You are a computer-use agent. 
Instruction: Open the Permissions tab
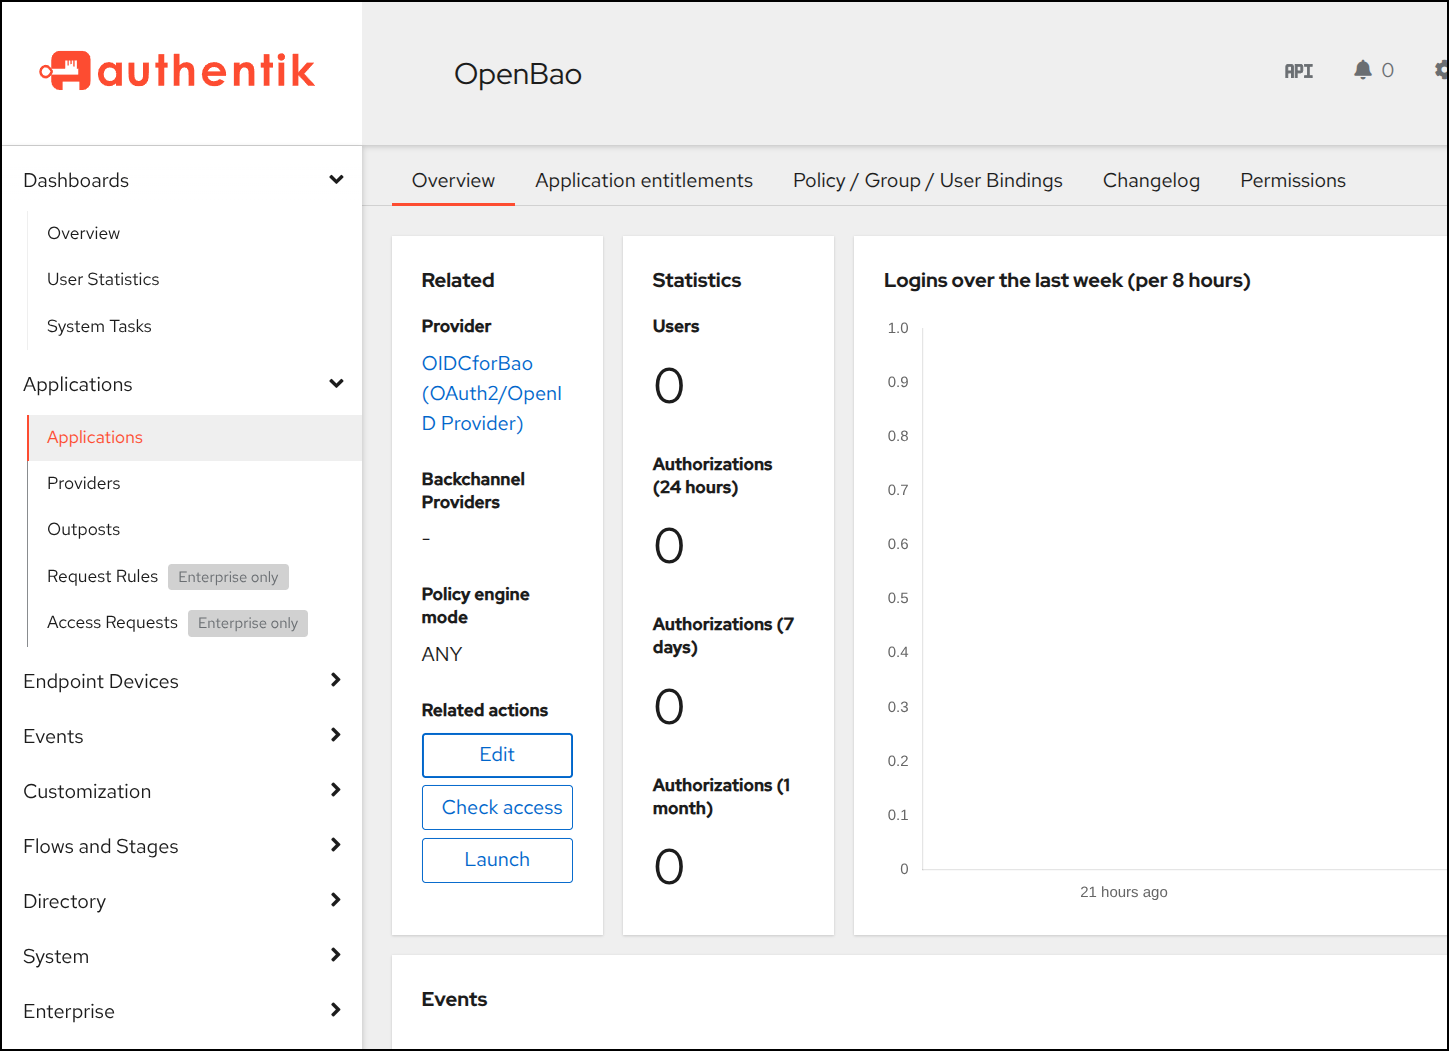1293,180
